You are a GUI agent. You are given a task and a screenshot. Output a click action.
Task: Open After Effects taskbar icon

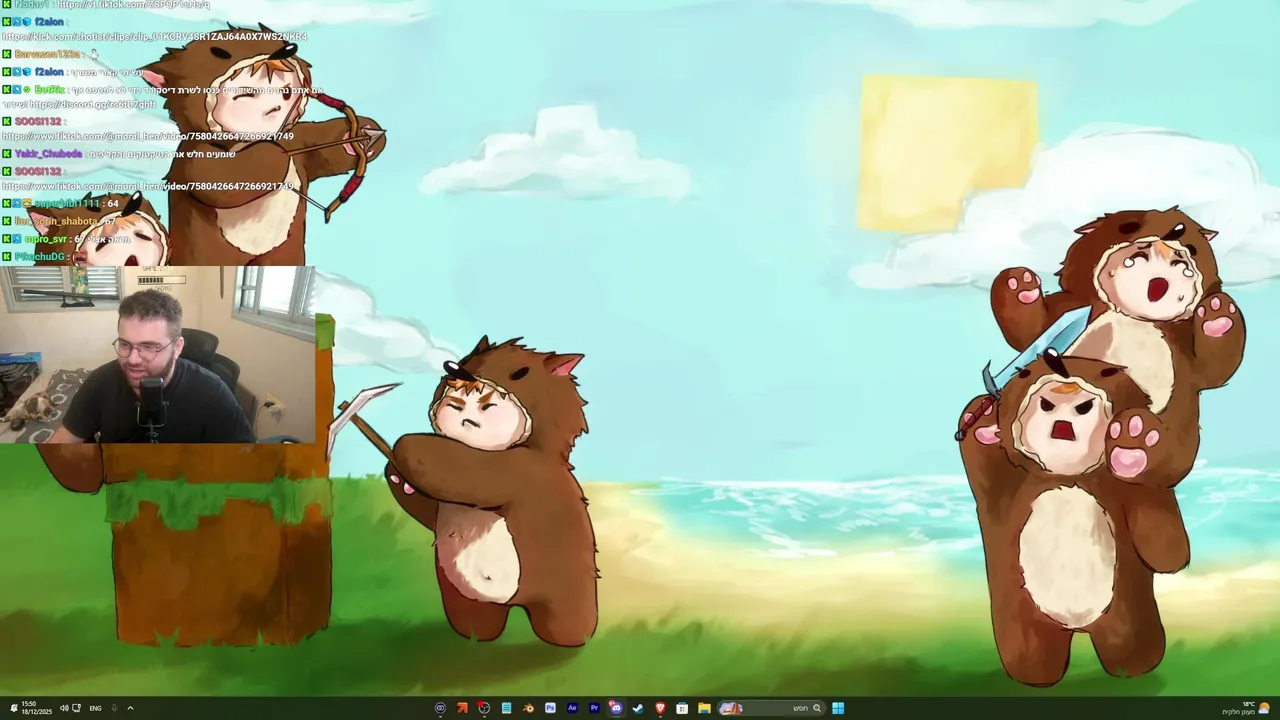point(572,708)
